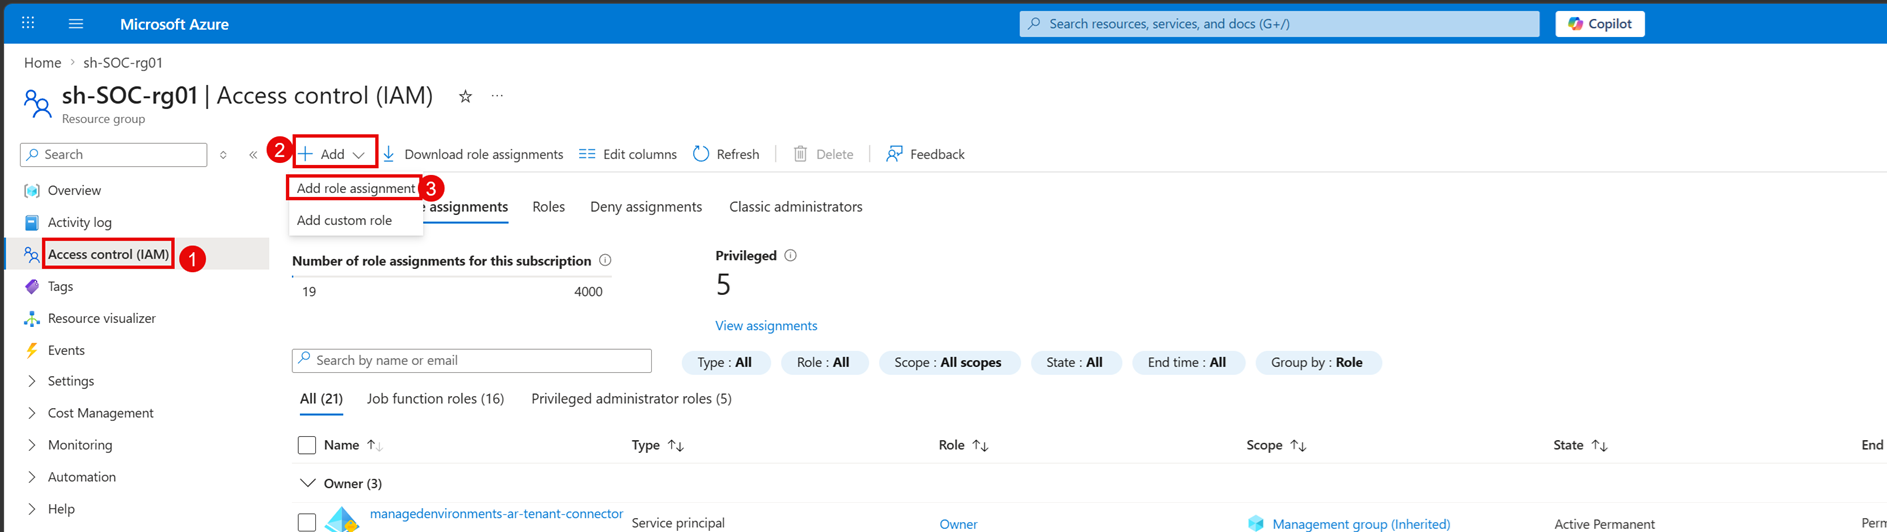The image size is (1887, 532).
Task: Select Access control (IAM) in sidebar
Action: click(x=108, y=254)
